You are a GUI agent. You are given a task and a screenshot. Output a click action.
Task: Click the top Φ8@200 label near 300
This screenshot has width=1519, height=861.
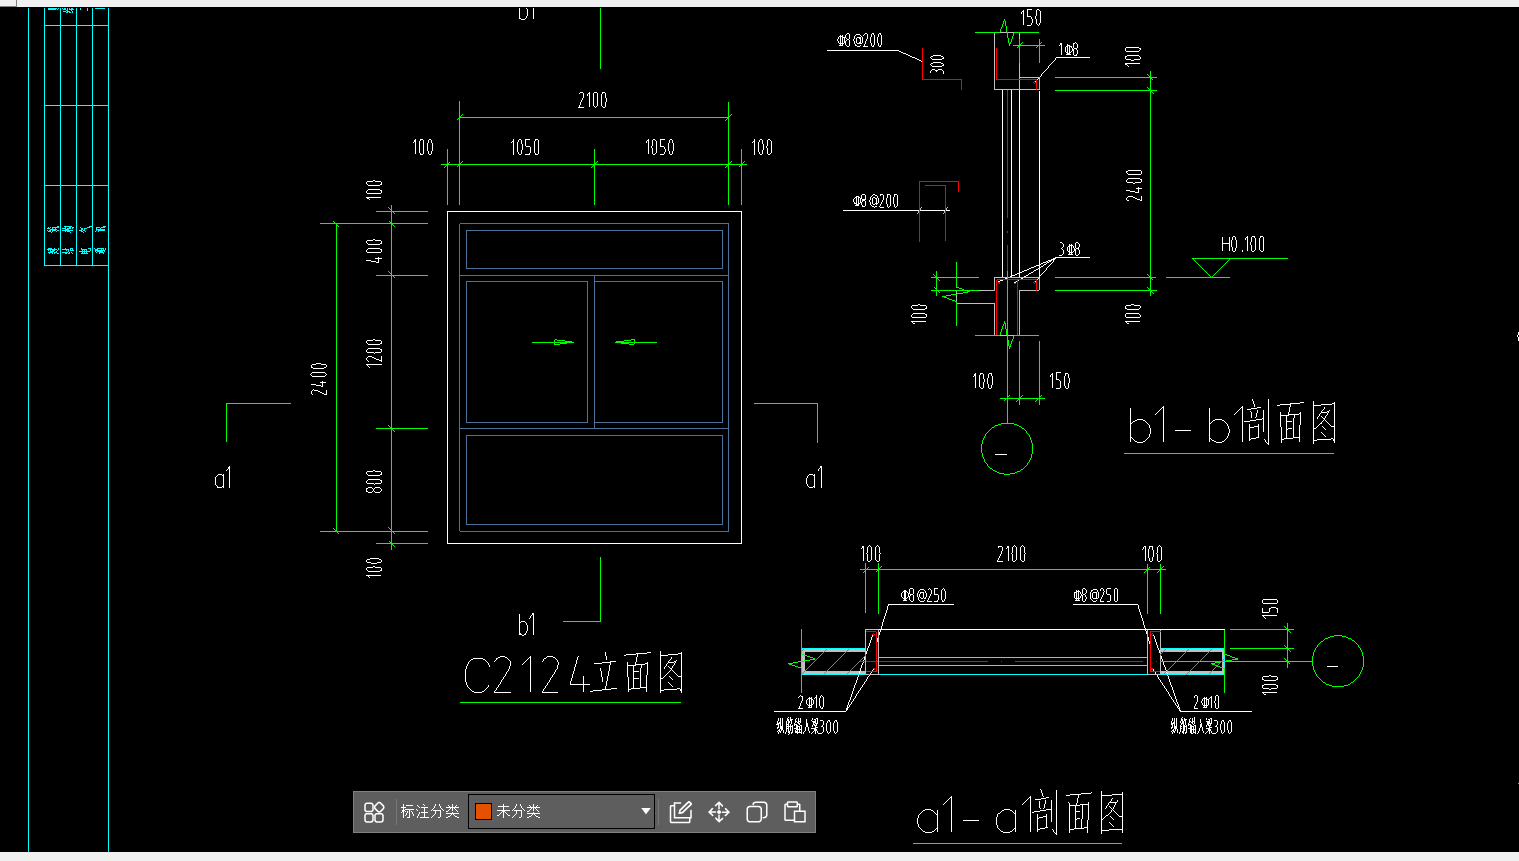pyautogui.click(x=860, y=41)
